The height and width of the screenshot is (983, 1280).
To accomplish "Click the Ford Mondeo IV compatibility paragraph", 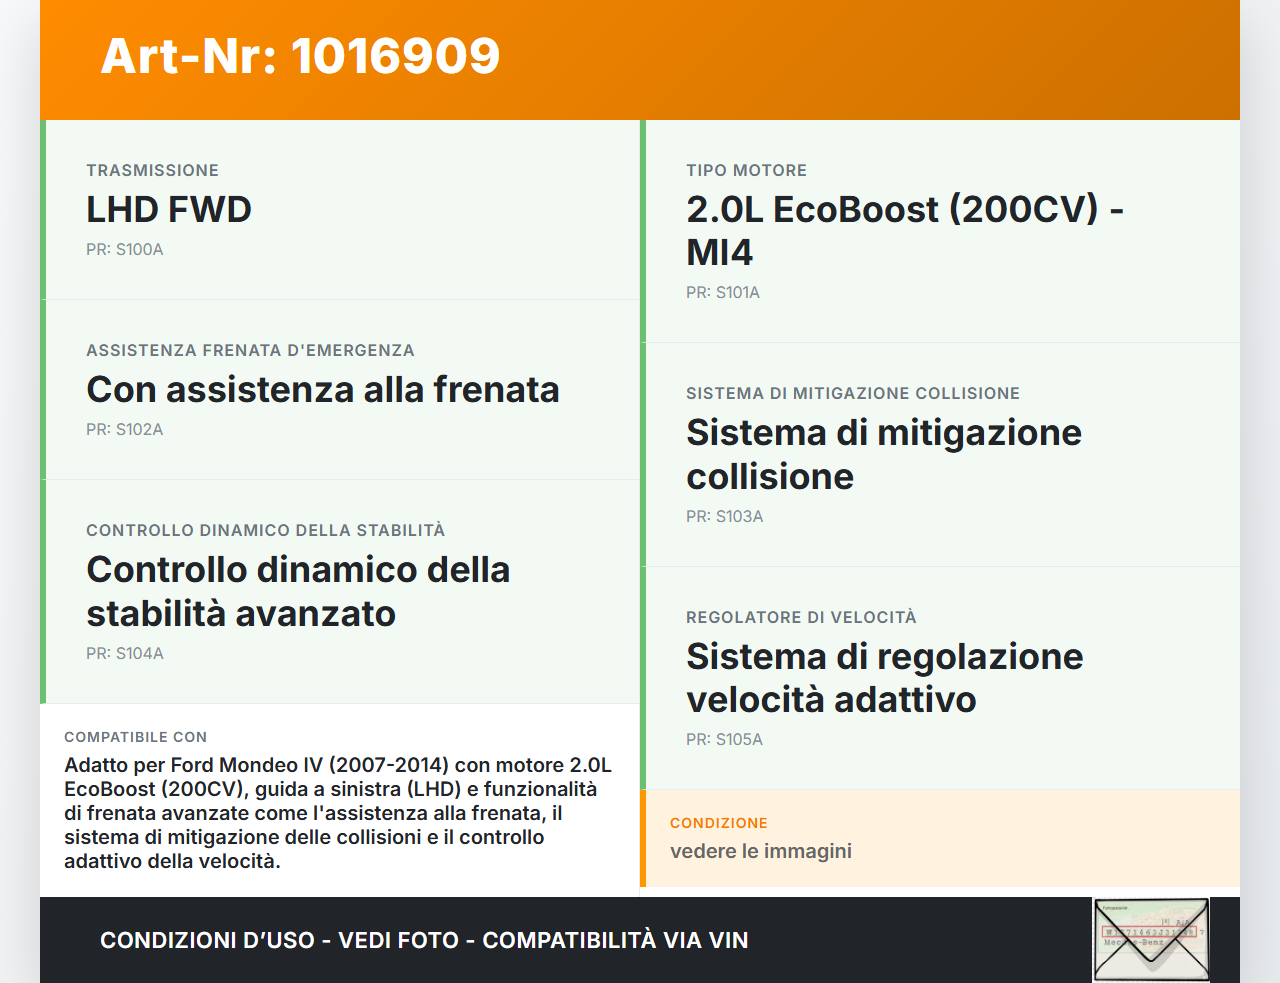I will click(338, 813).
